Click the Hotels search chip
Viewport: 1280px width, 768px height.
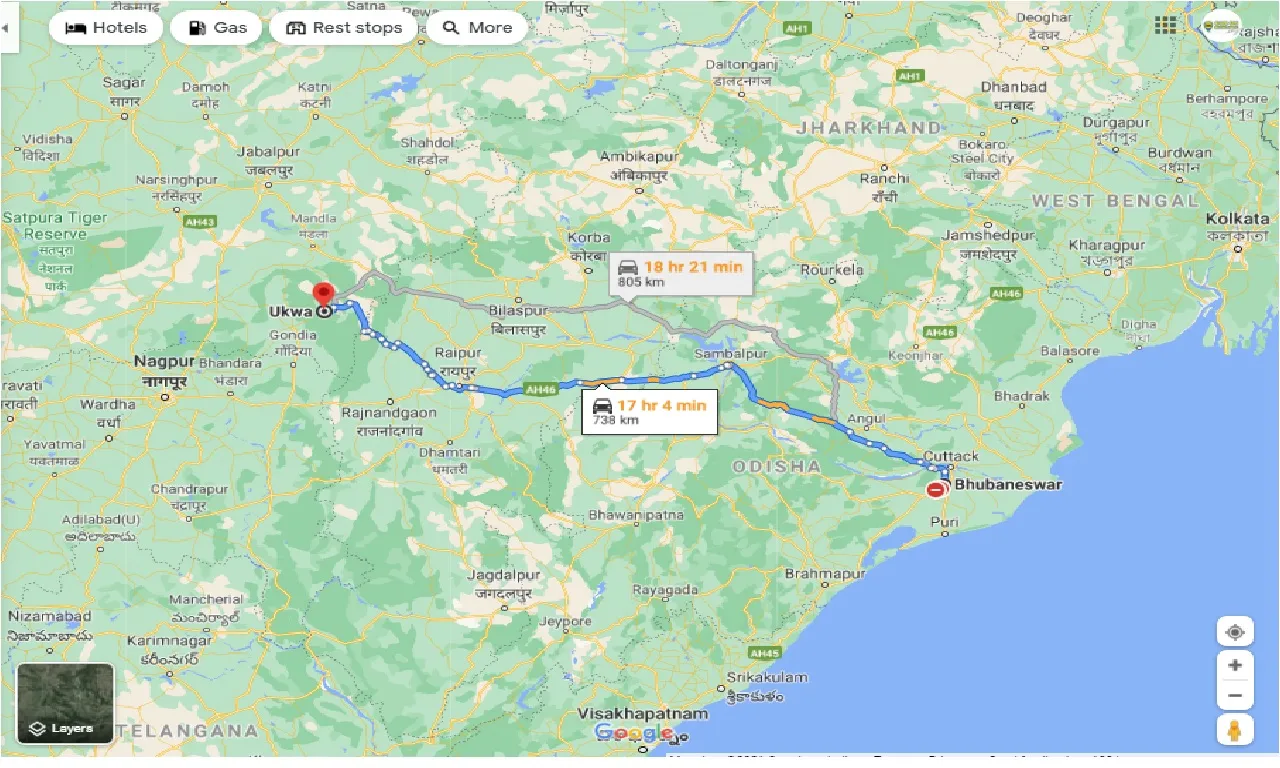[105, 28]
